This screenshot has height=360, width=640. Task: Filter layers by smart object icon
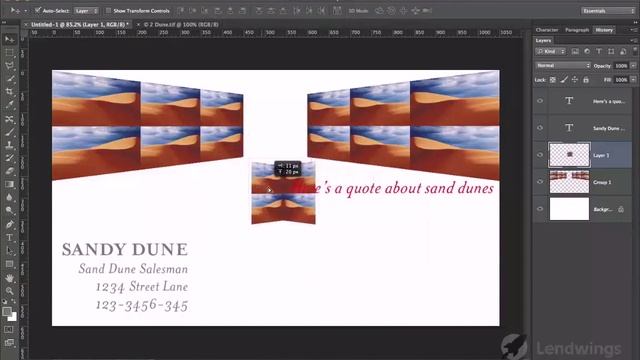(x=623, y=51)
